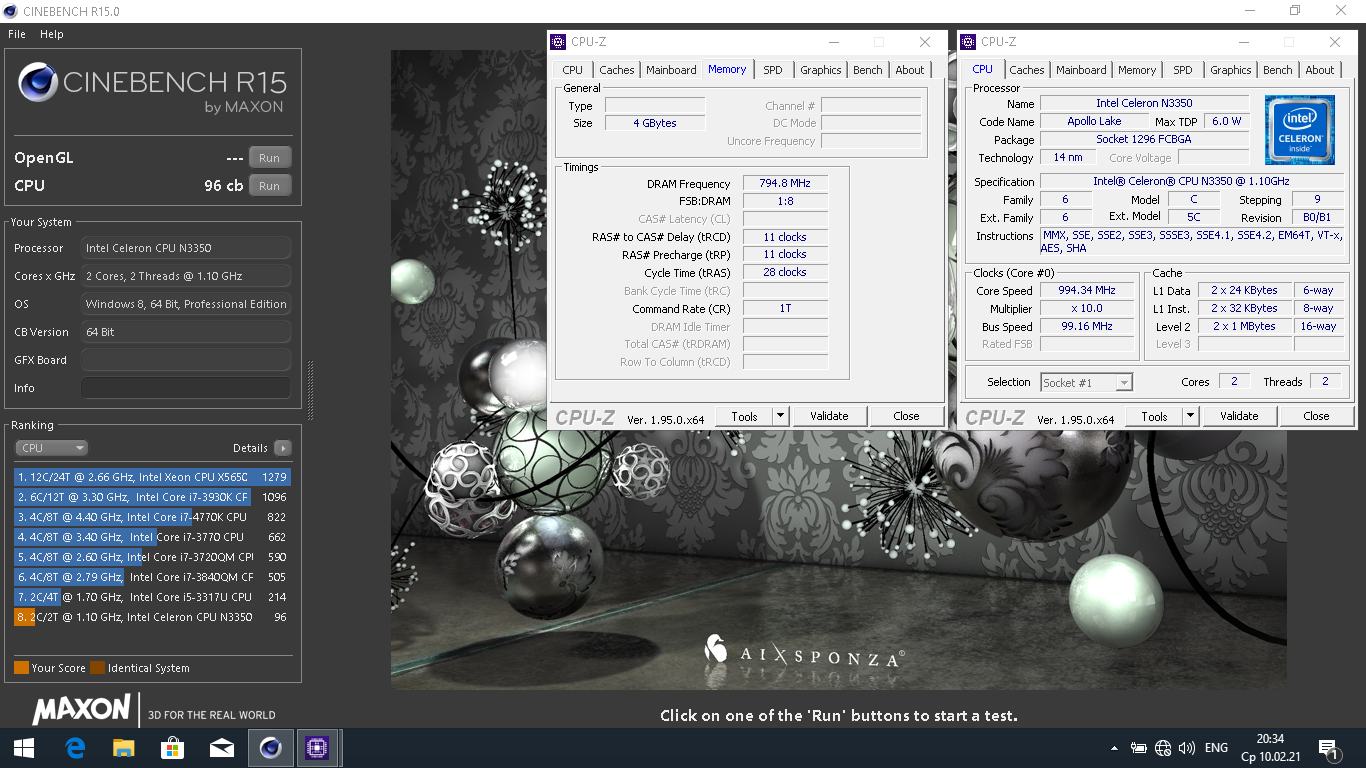Open Caches tab in right CPU-Z window
This screenshot has width=1366, height=768.
[x=1027, y=70]
